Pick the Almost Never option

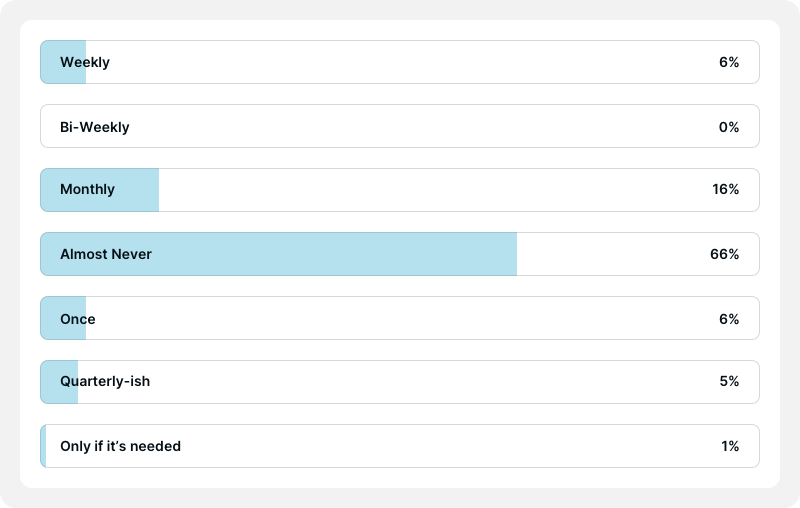point(399,254)
